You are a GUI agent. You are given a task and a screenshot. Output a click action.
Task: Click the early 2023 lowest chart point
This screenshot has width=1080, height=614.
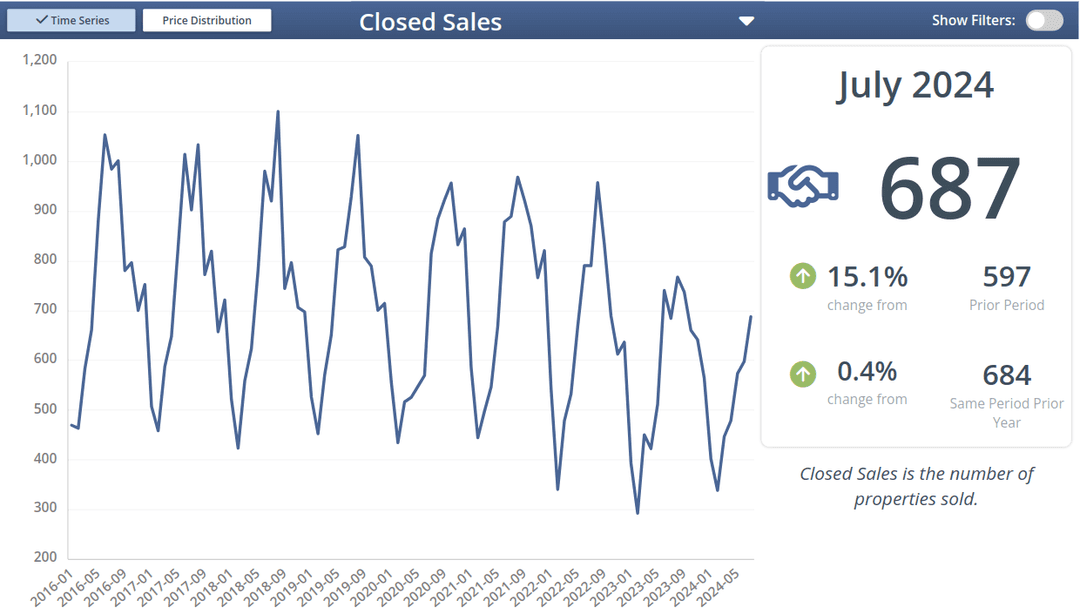pyautogui.click(x=638, y=513)
